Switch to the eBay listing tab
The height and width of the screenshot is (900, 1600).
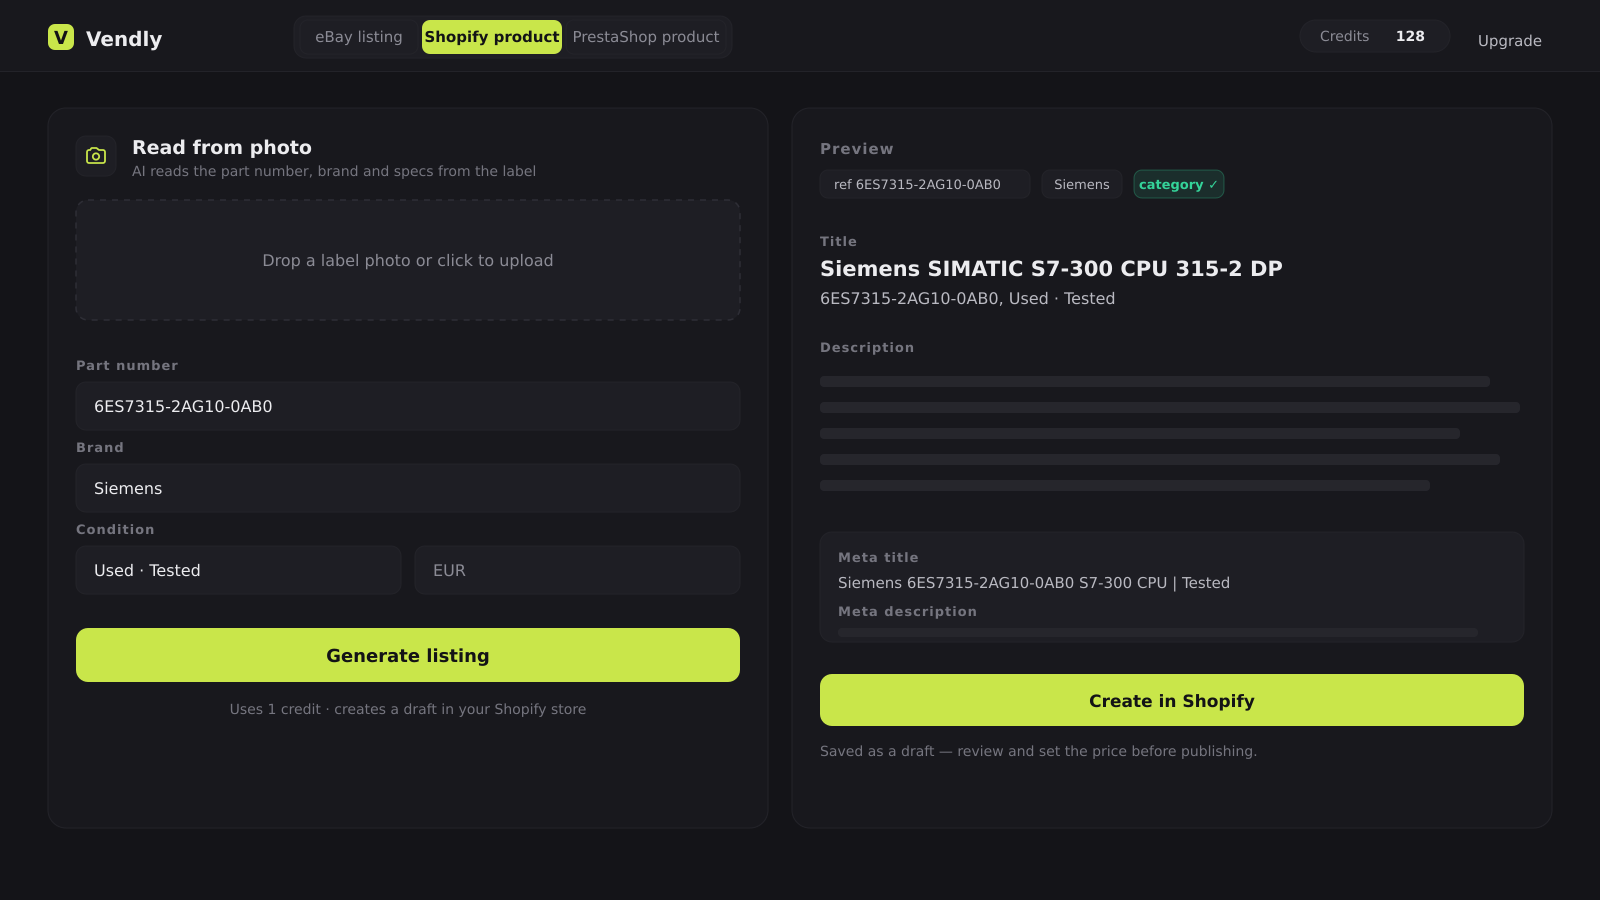[x=359, y=37]
